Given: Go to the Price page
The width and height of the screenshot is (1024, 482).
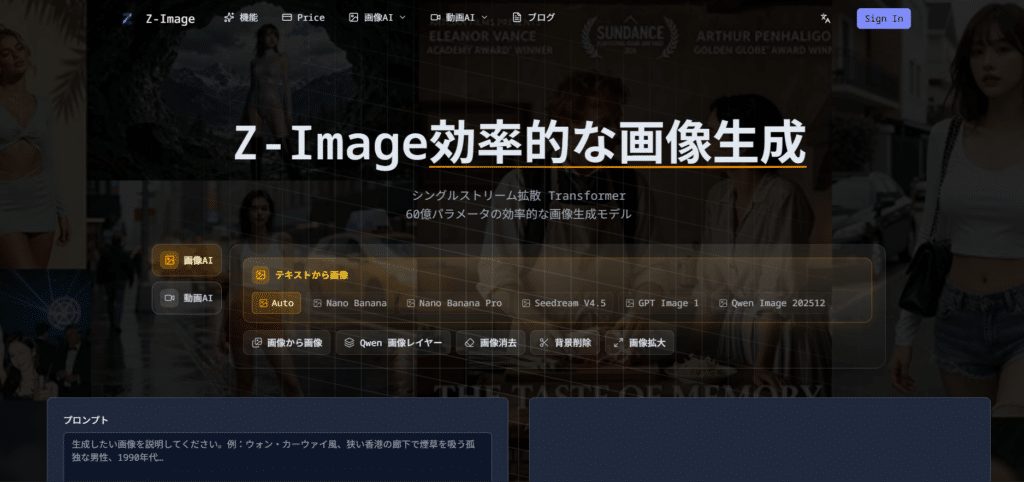Looking at the screenshot, I should (x=303, y=18).
